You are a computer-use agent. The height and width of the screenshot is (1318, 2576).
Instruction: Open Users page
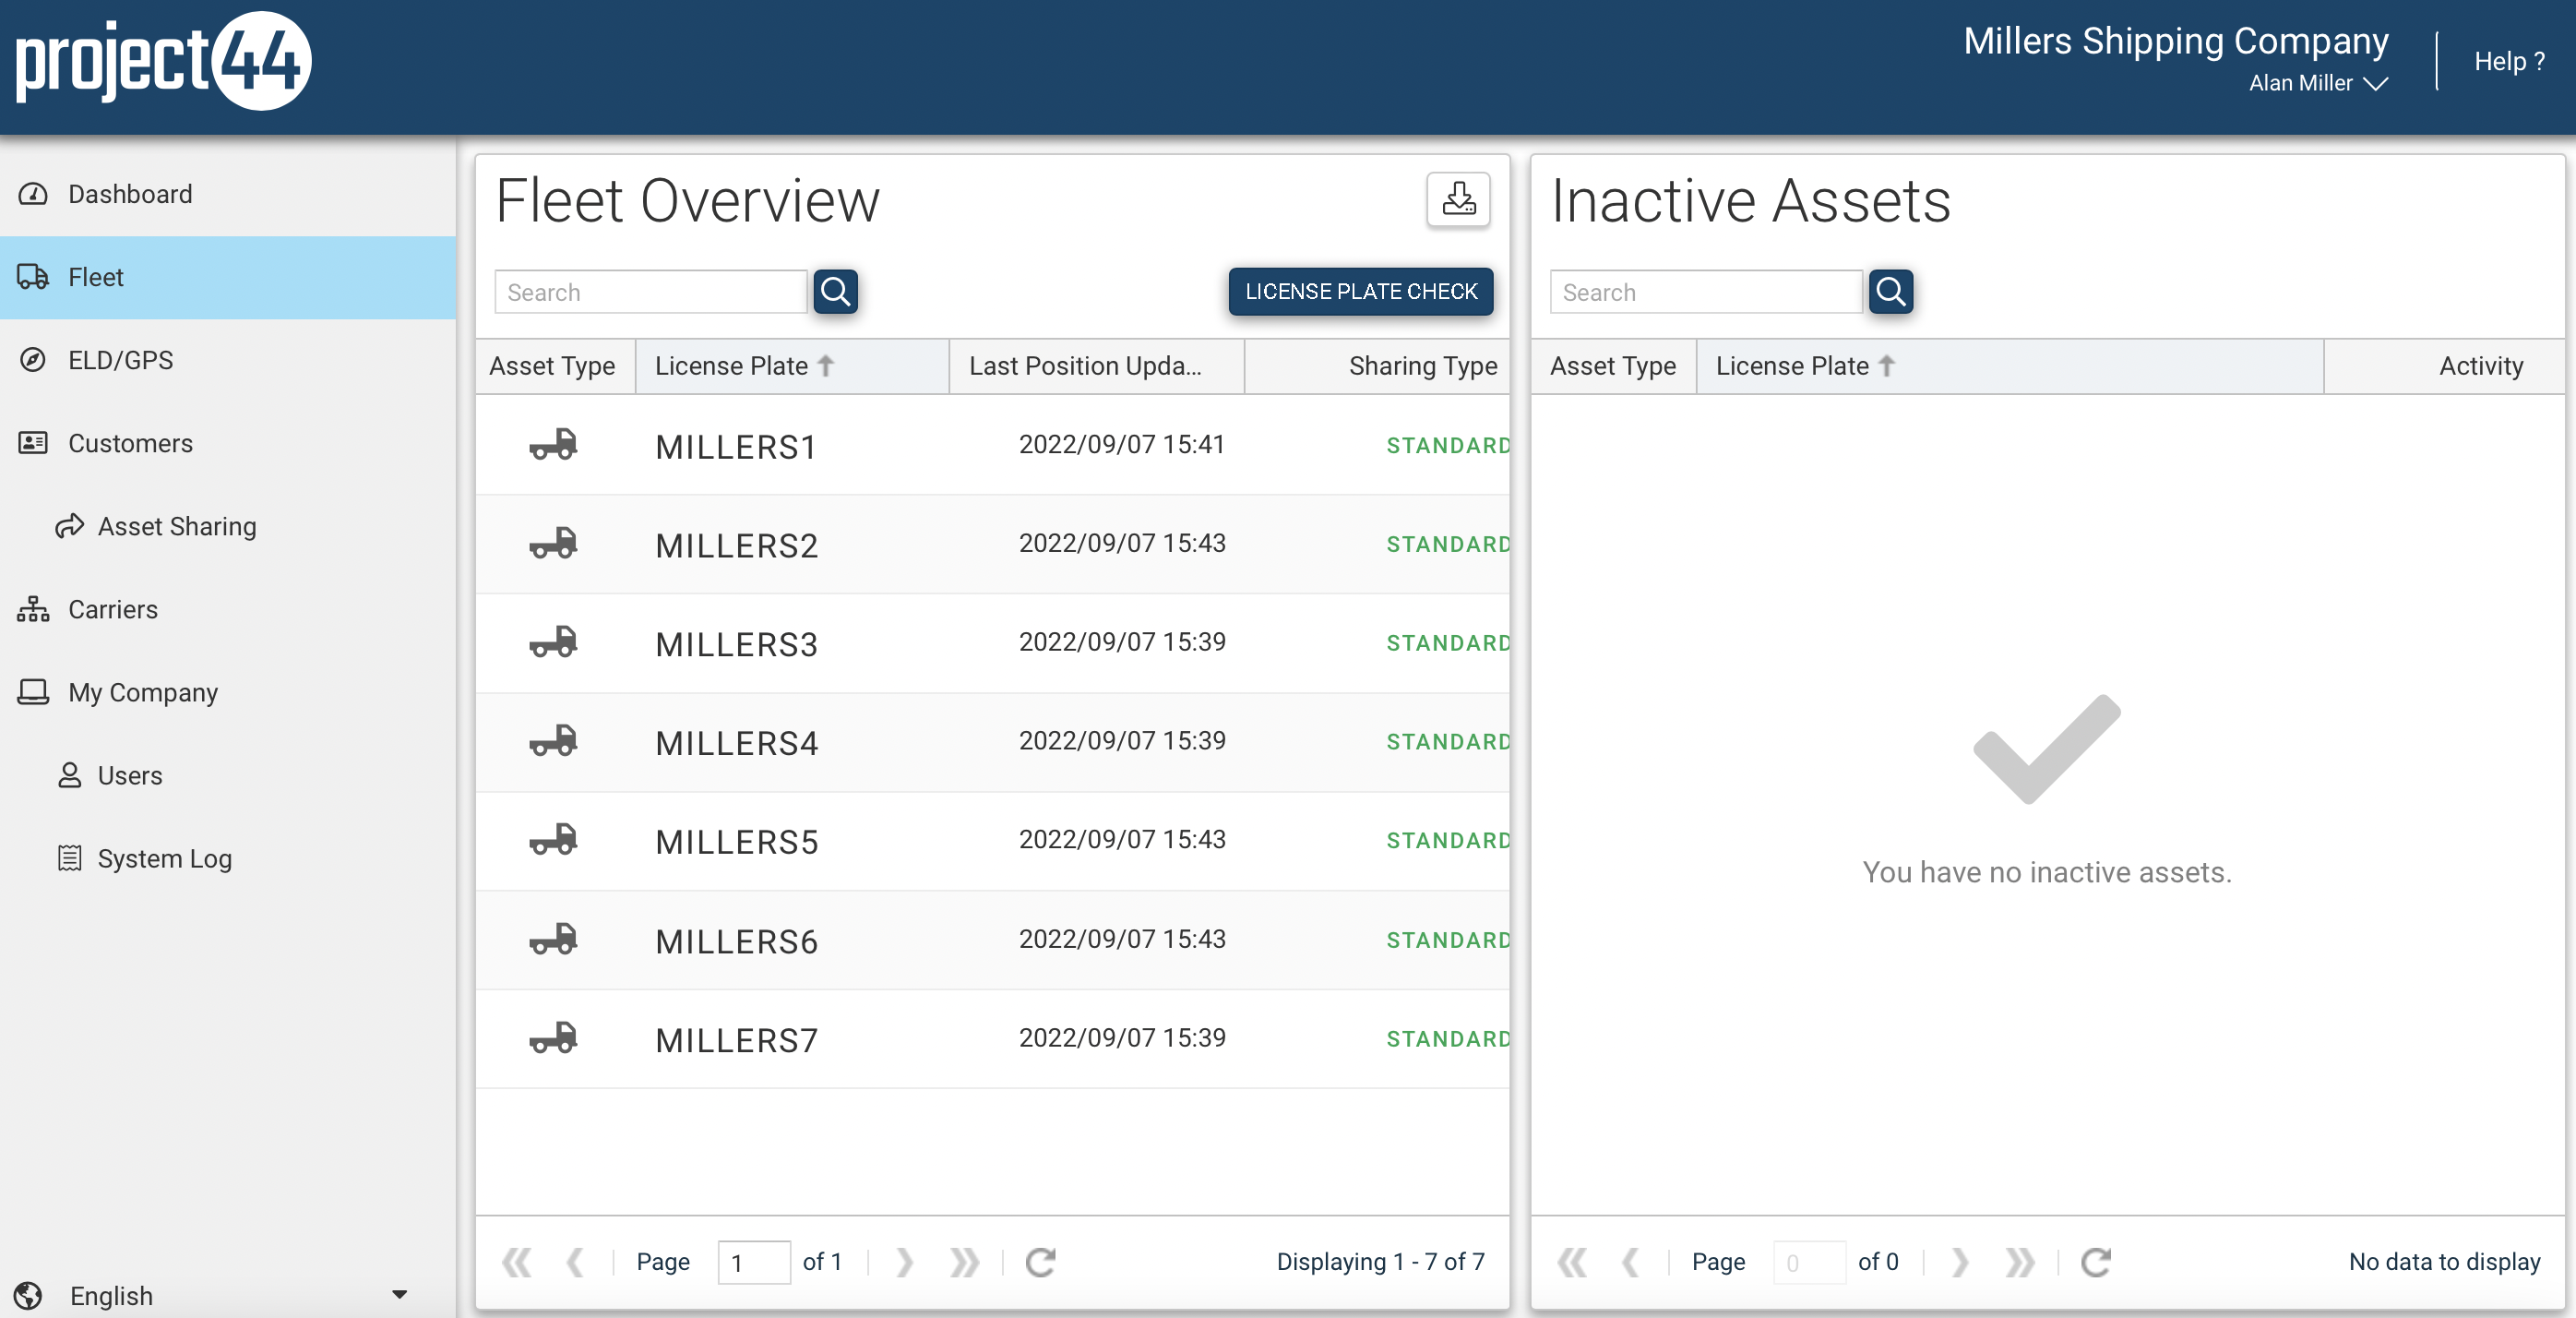(228, 775)
